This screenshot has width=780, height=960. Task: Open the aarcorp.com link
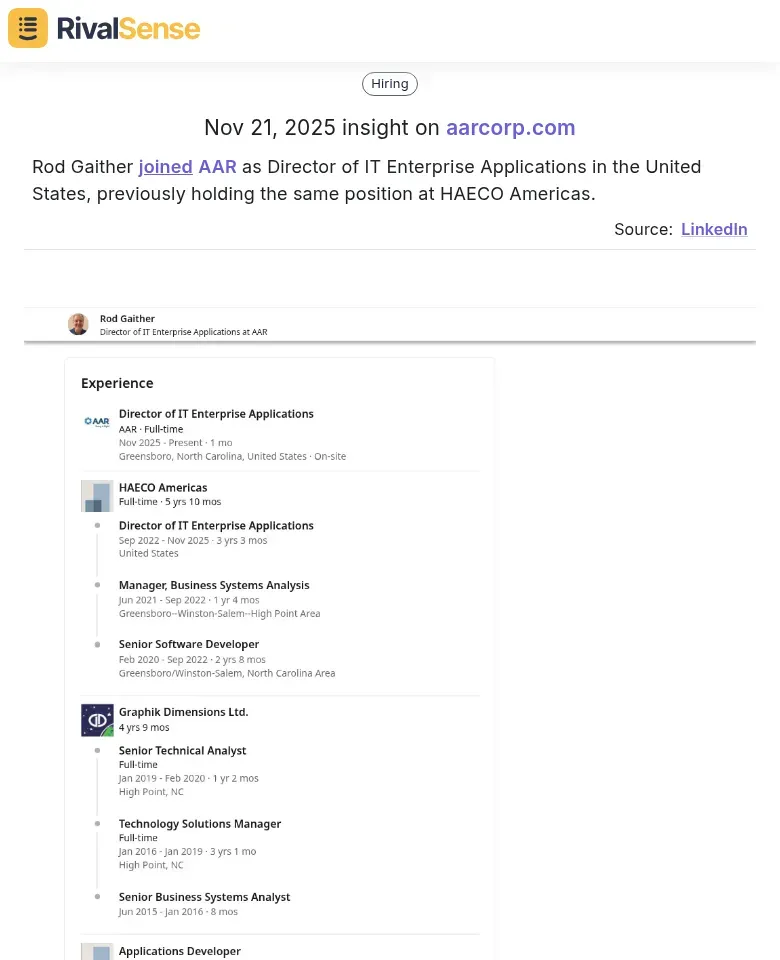click(511, 128)
